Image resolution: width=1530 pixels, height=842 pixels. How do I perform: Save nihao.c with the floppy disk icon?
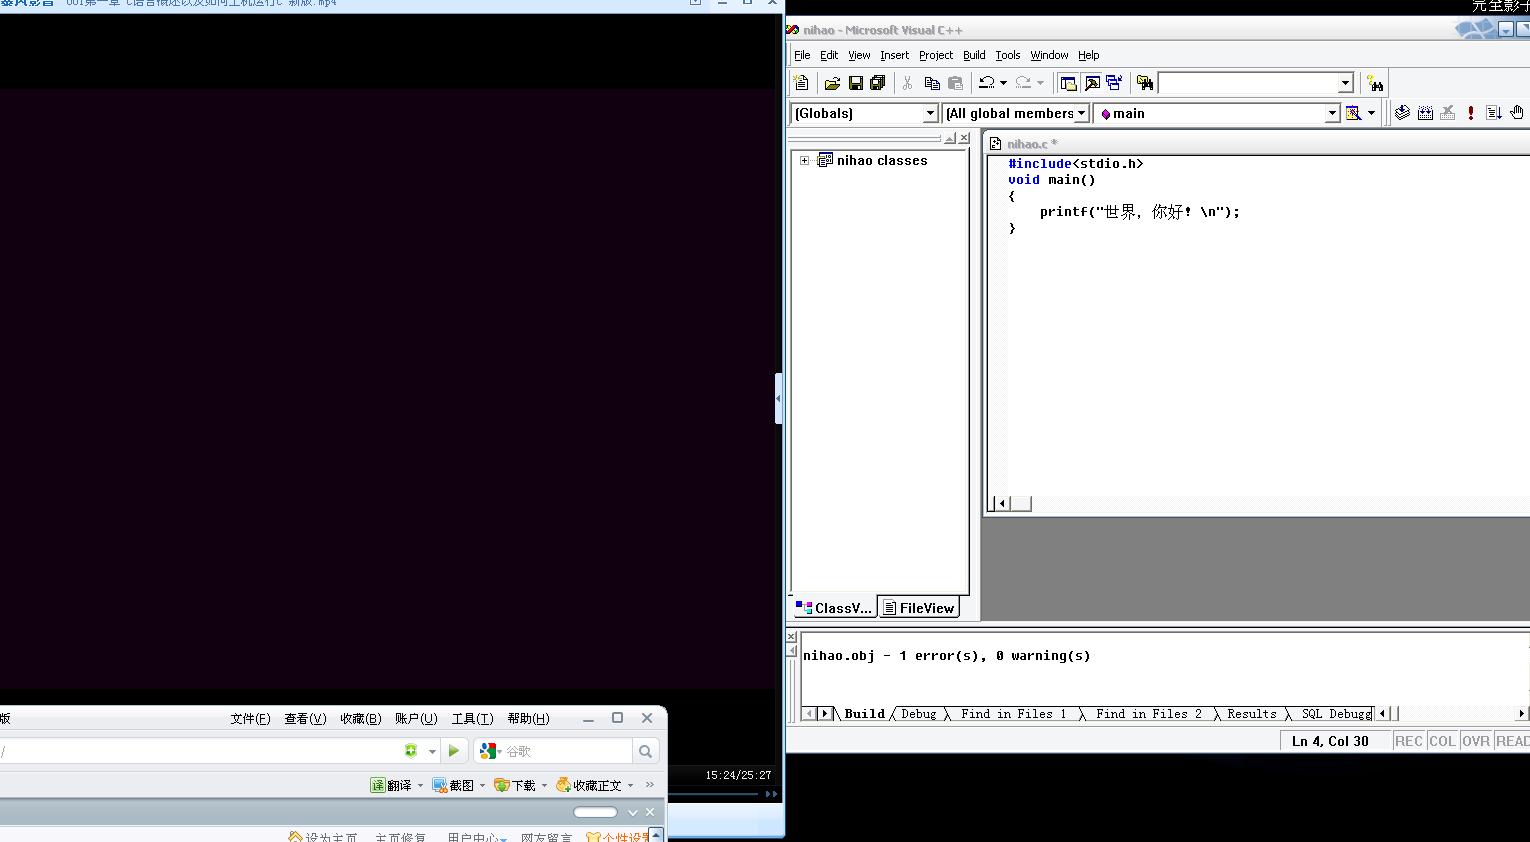tap(855, 83)
